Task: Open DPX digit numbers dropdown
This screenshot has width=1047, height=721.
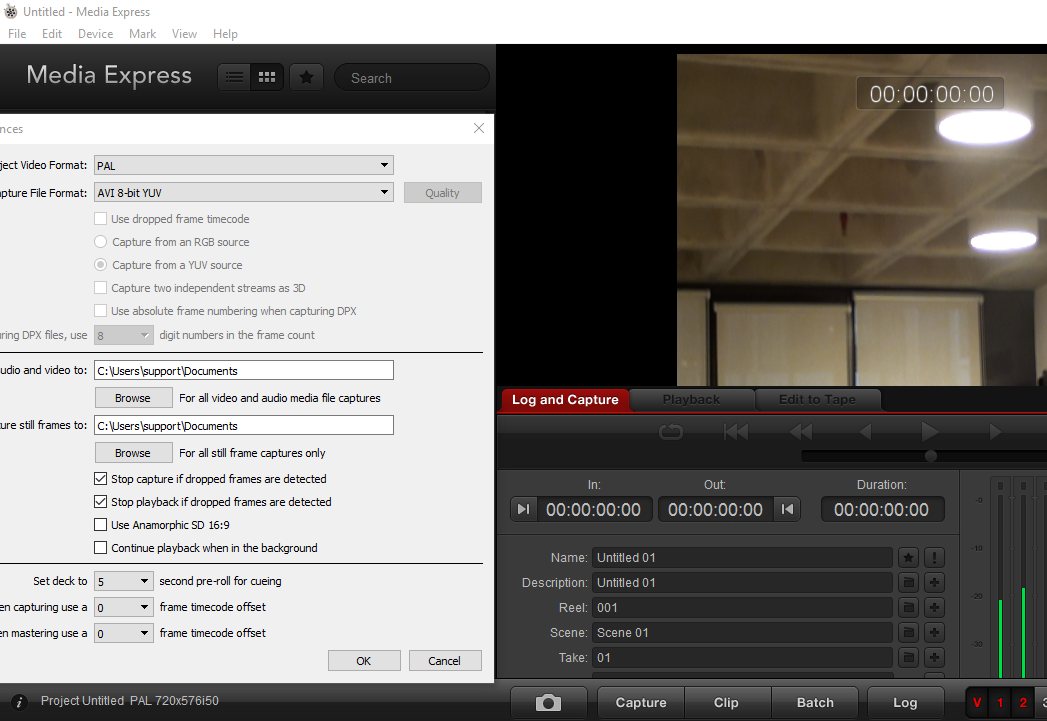Action: [124, 335]
